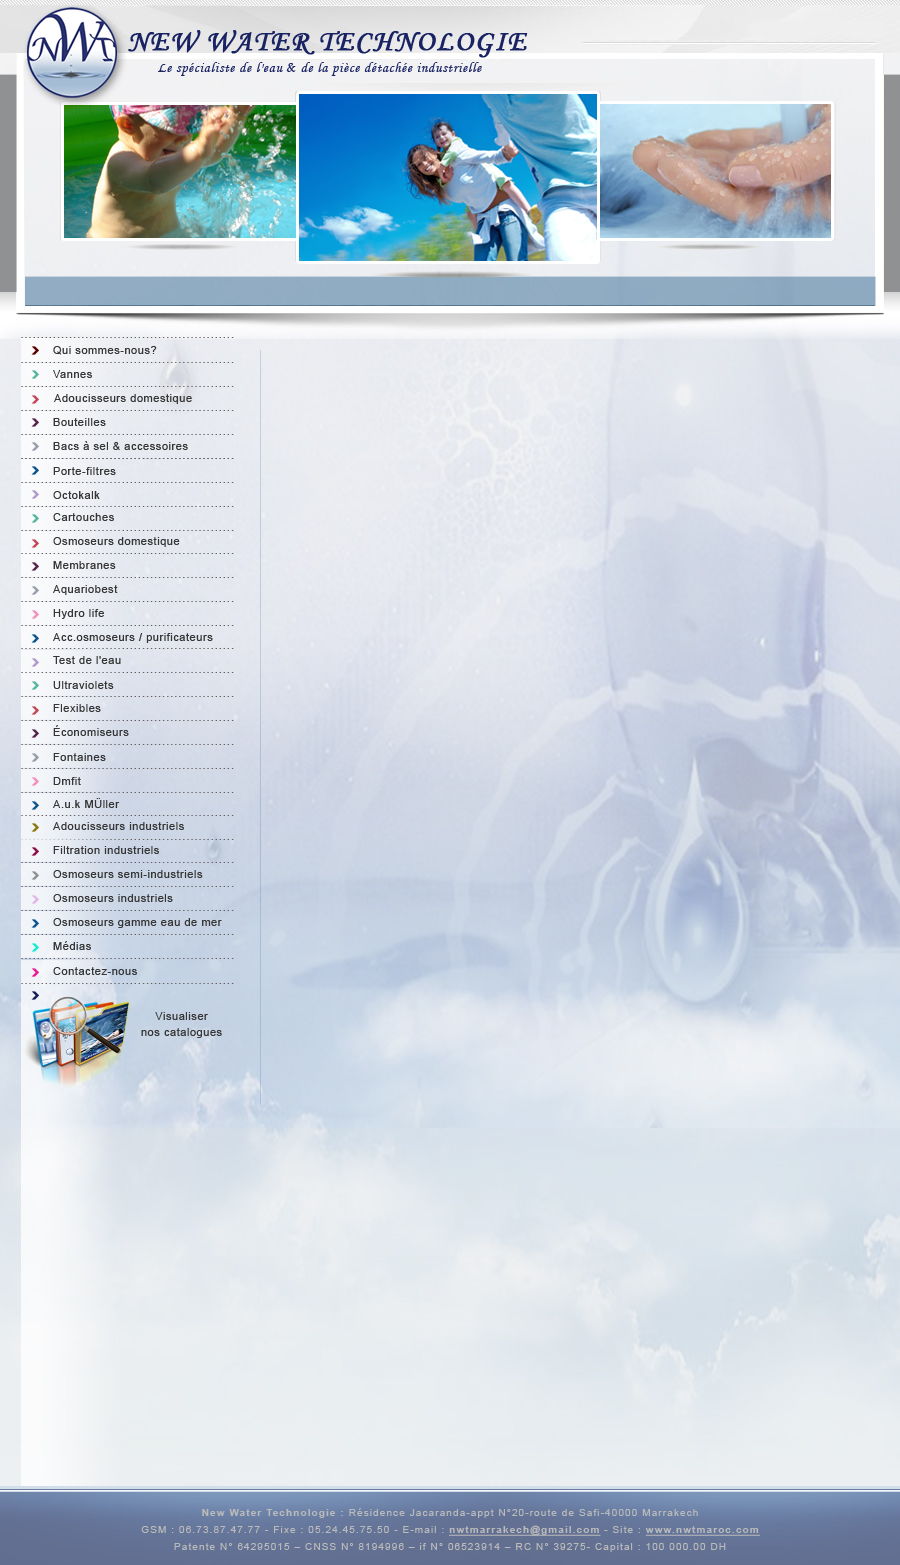The width and height of the screenshot is (900, 1565).
Task: Open the Octokalk section
Action: 76,495
